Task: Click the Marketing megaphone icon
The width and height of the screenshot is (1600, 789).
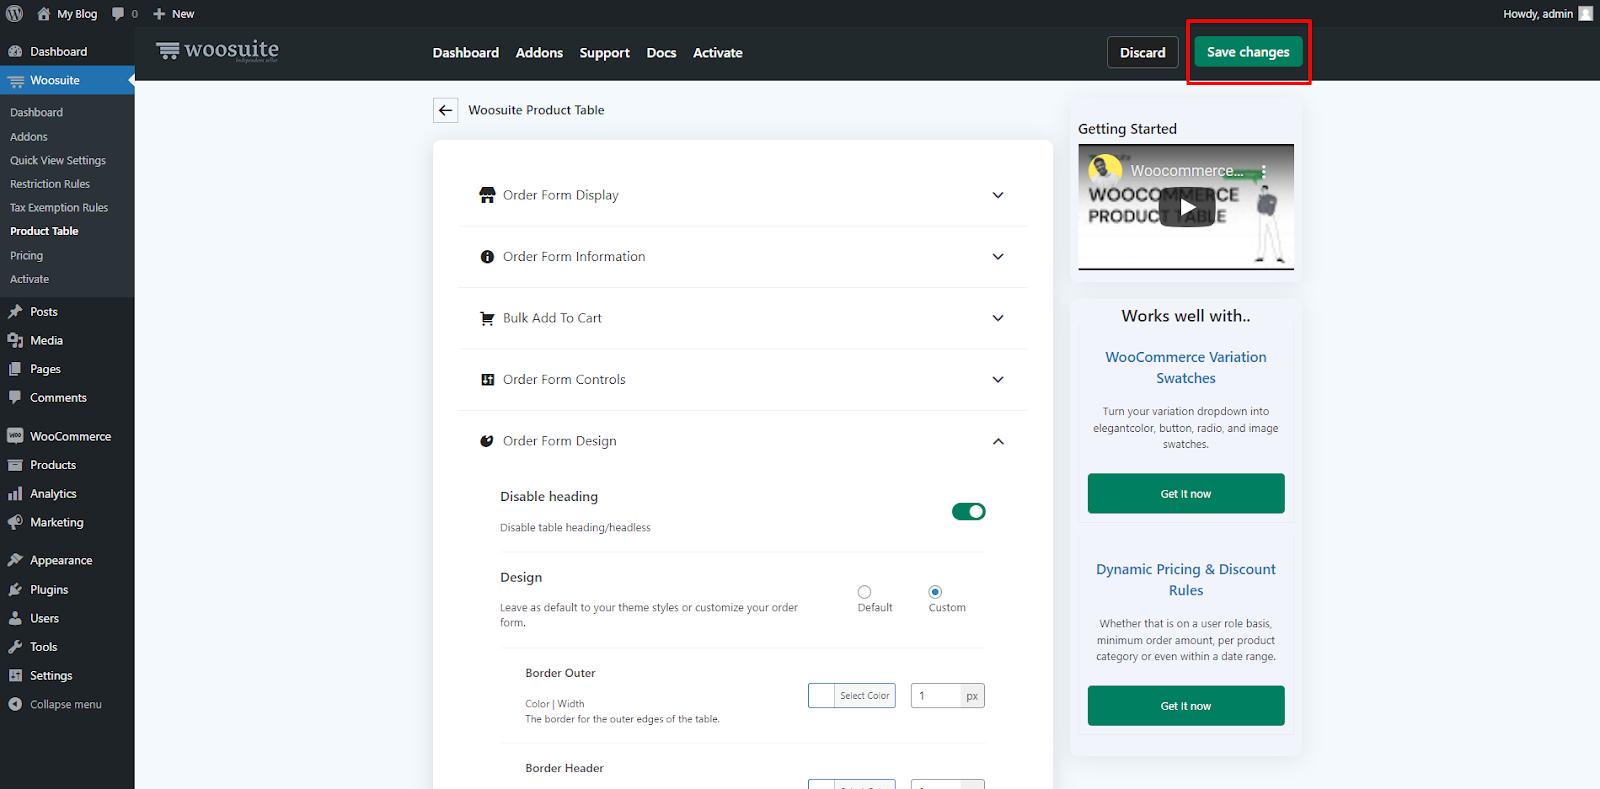Action: pos(15,523)
